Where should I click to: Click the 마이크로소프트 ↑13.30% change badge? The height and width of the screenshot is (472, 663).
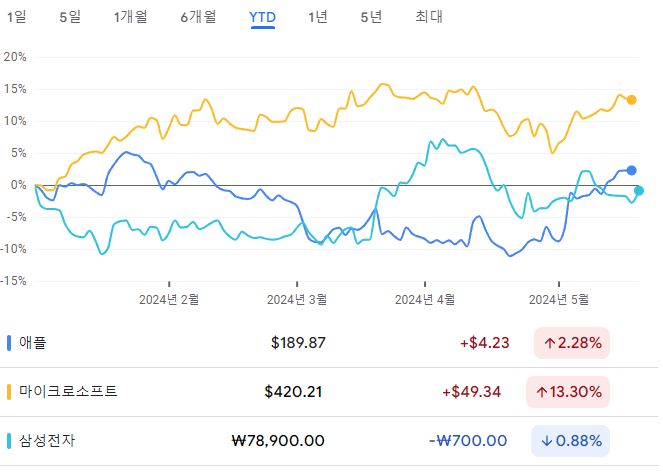pos(568,392)
